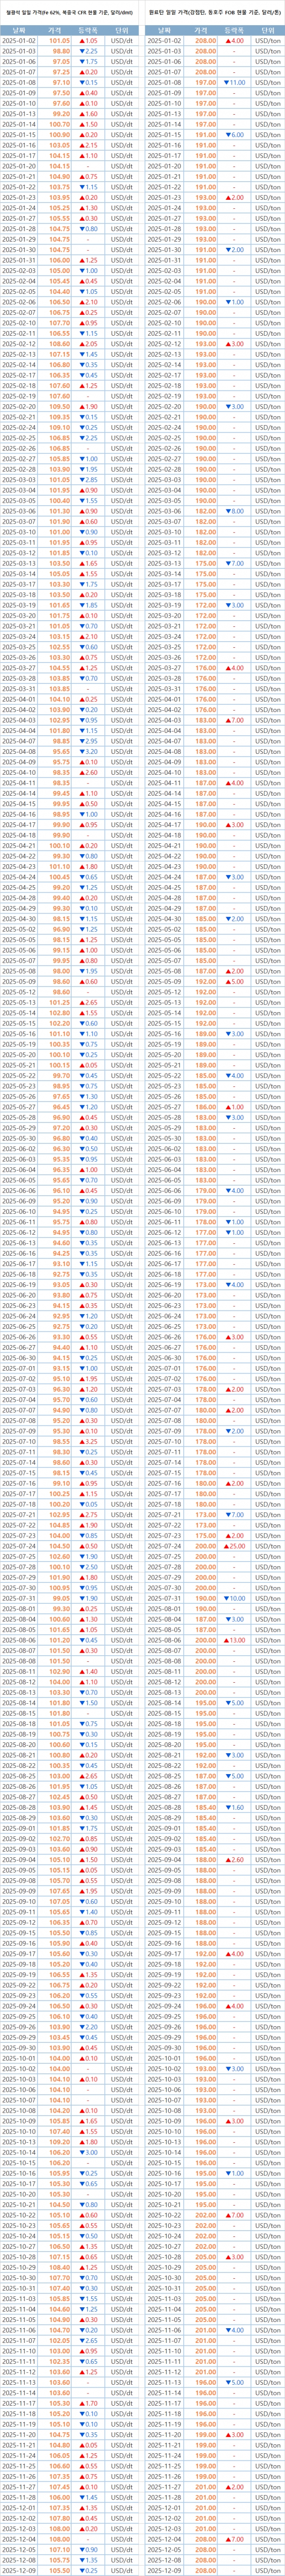Click up arrow beside 13.00 on coal 2025-08-06
This screenshot has width=285, height=2576.
tap(227, 1641)
